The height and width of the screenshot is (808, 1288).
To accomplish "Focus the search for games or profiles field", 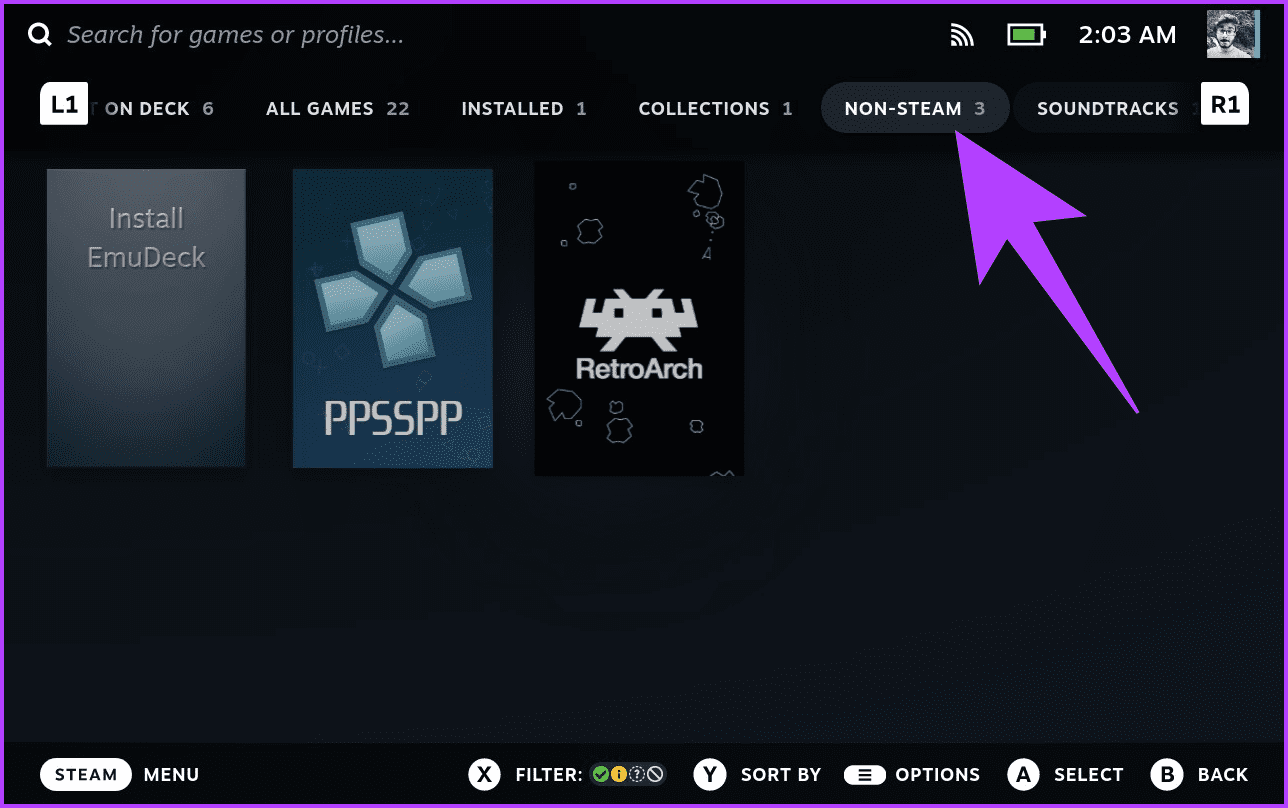I will point(235,36).
